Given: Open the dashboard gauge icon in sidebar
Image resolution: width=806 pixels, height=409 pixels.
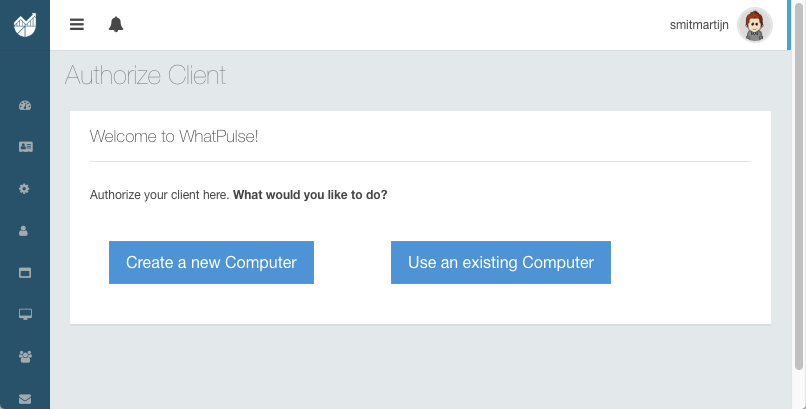Looking at the screenshot, I should [25, 105].
